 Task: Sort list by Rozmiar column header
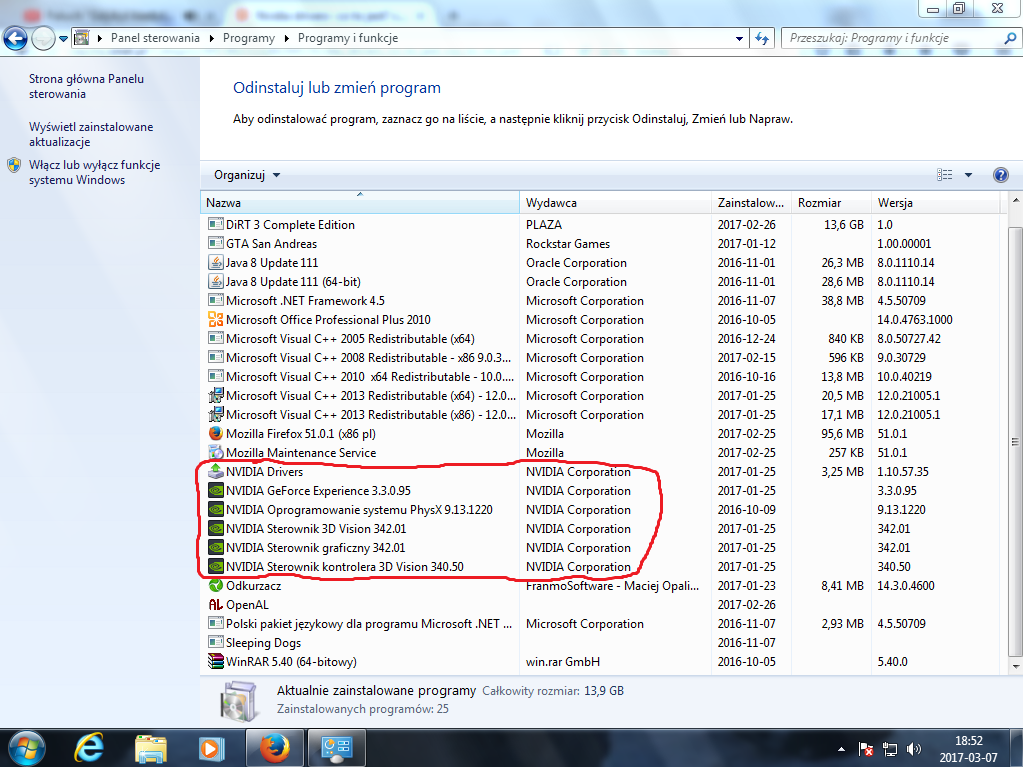click(830, 203)
